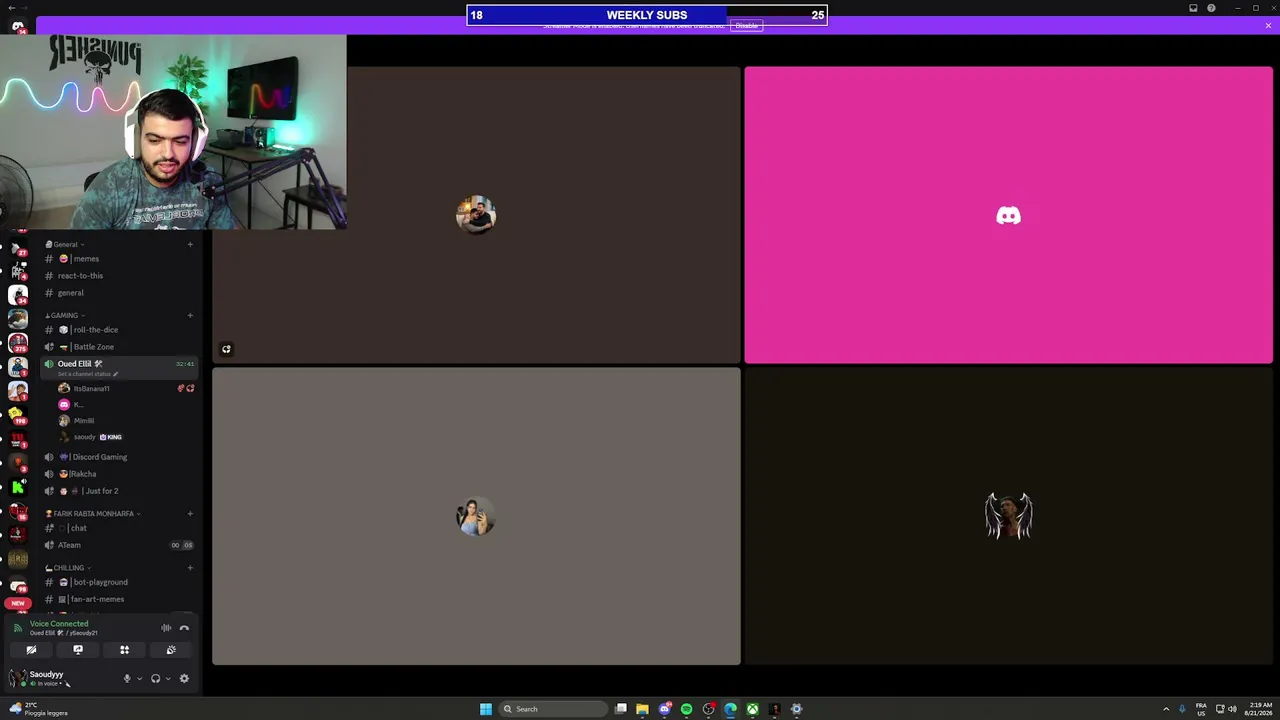Jump to NEW unread servers
The image size is (1280, 720).
coord(18,604)
